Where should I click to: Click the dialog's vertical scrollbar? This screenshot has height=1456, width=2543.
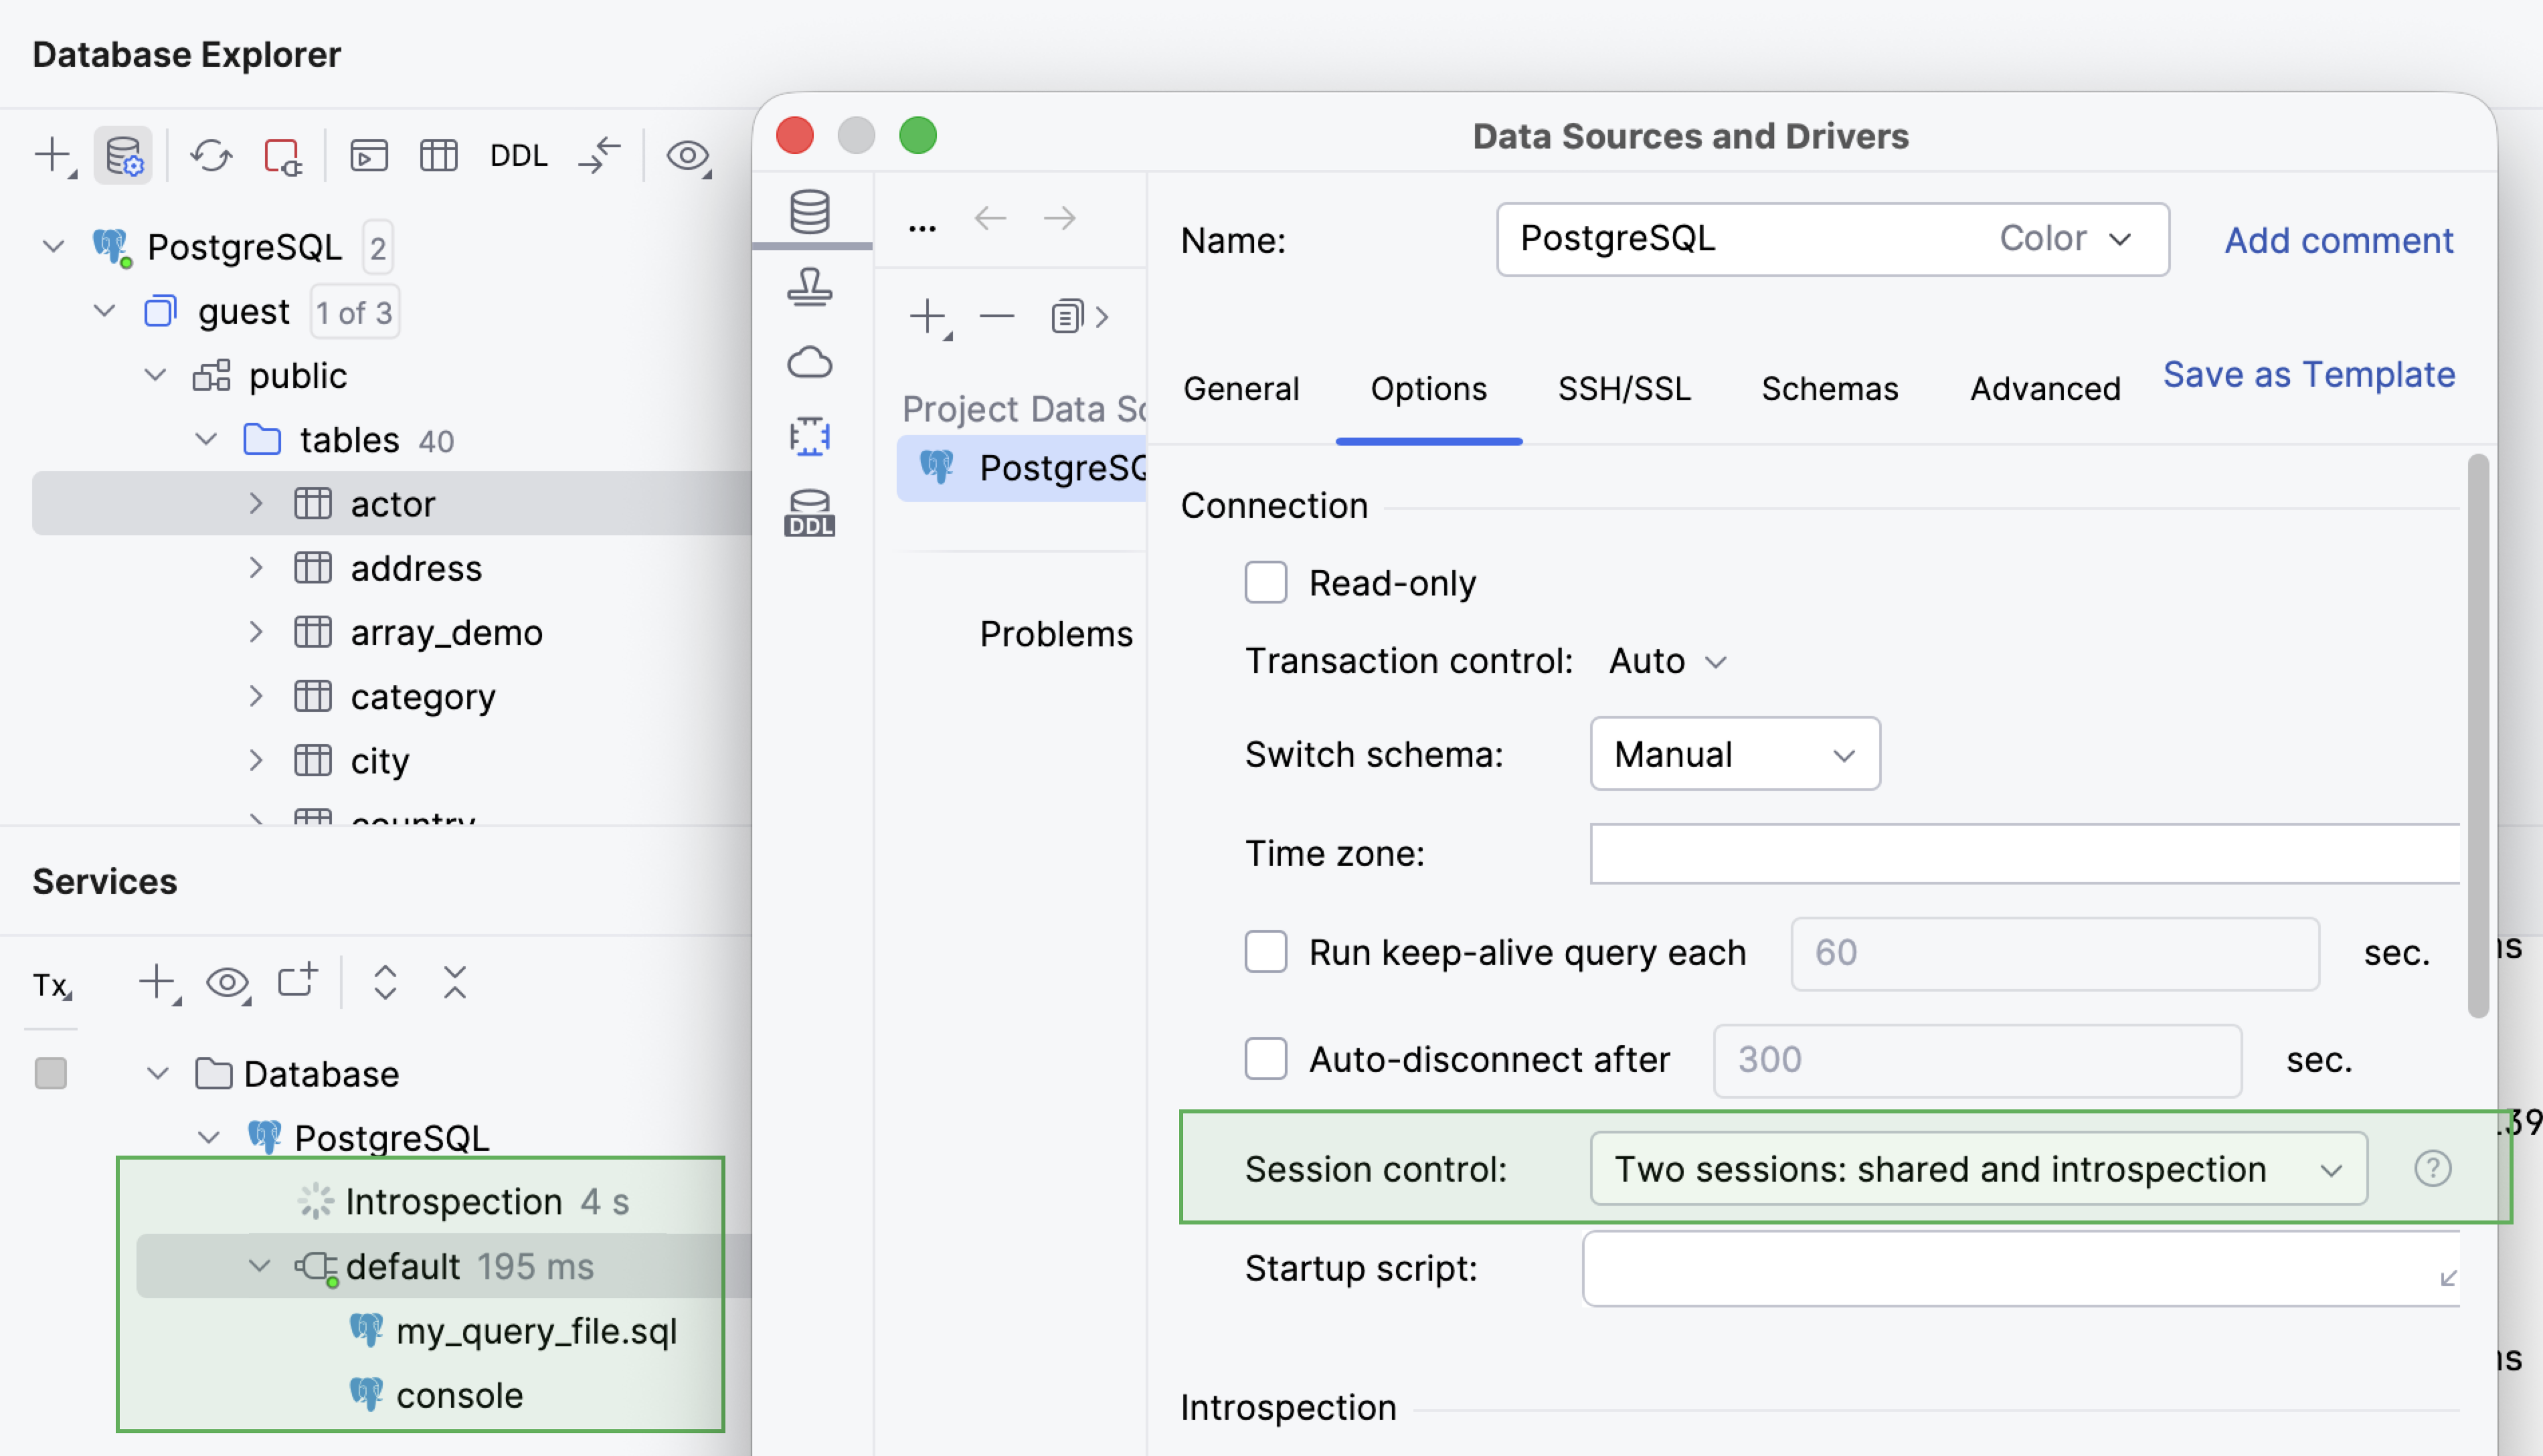[x=2477, y=735]
